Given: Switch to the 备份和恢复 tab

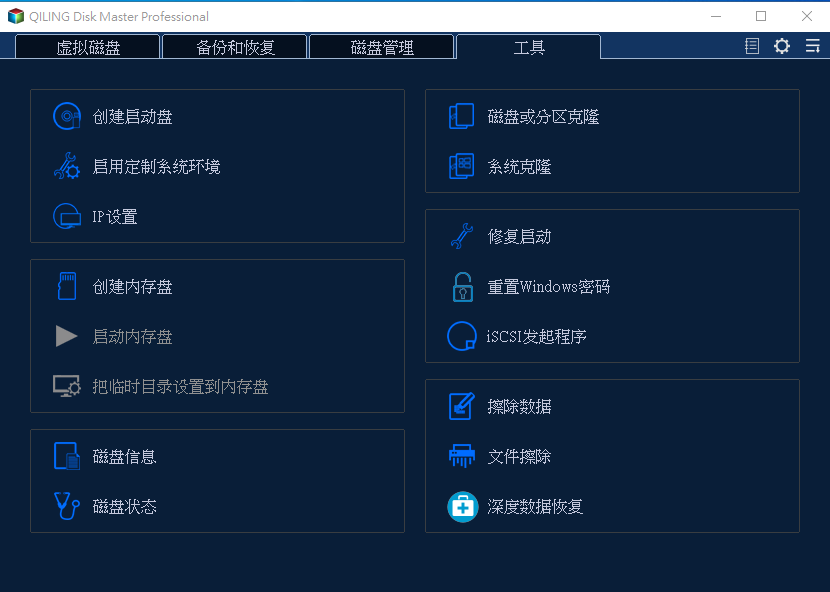Looking at the screenshot, I should (235, 47).
